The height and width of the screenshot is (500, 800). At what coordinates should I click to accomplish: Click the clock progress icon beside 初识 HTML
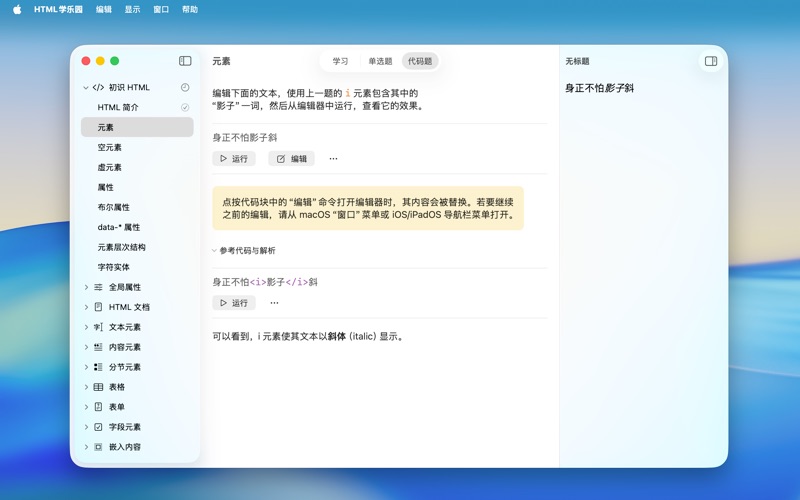point(185,88)
